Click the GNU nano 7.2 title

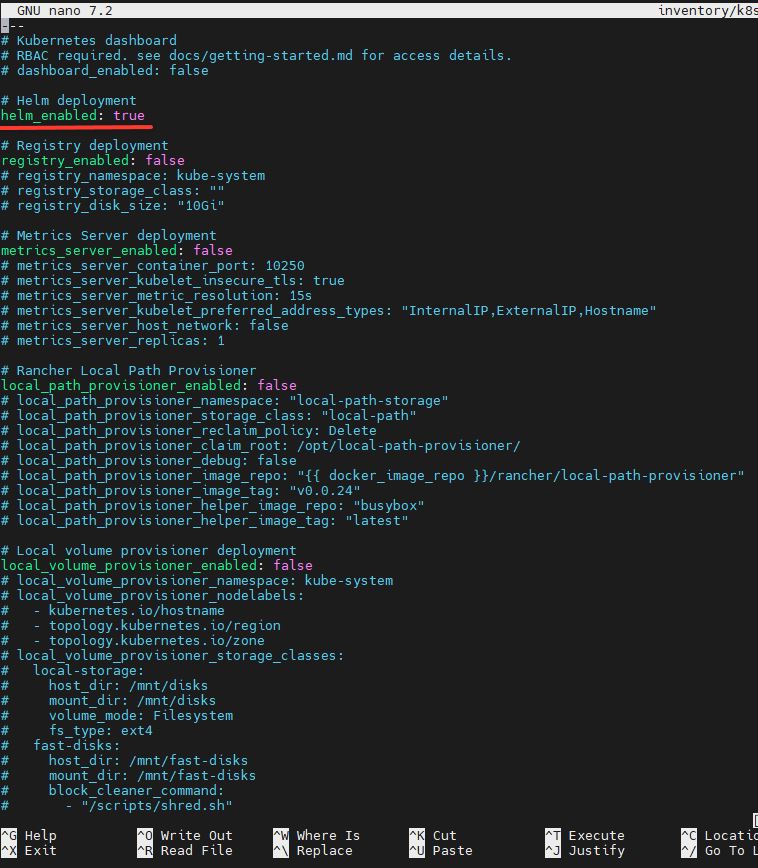pyautogui.click(x=65, y=11)
